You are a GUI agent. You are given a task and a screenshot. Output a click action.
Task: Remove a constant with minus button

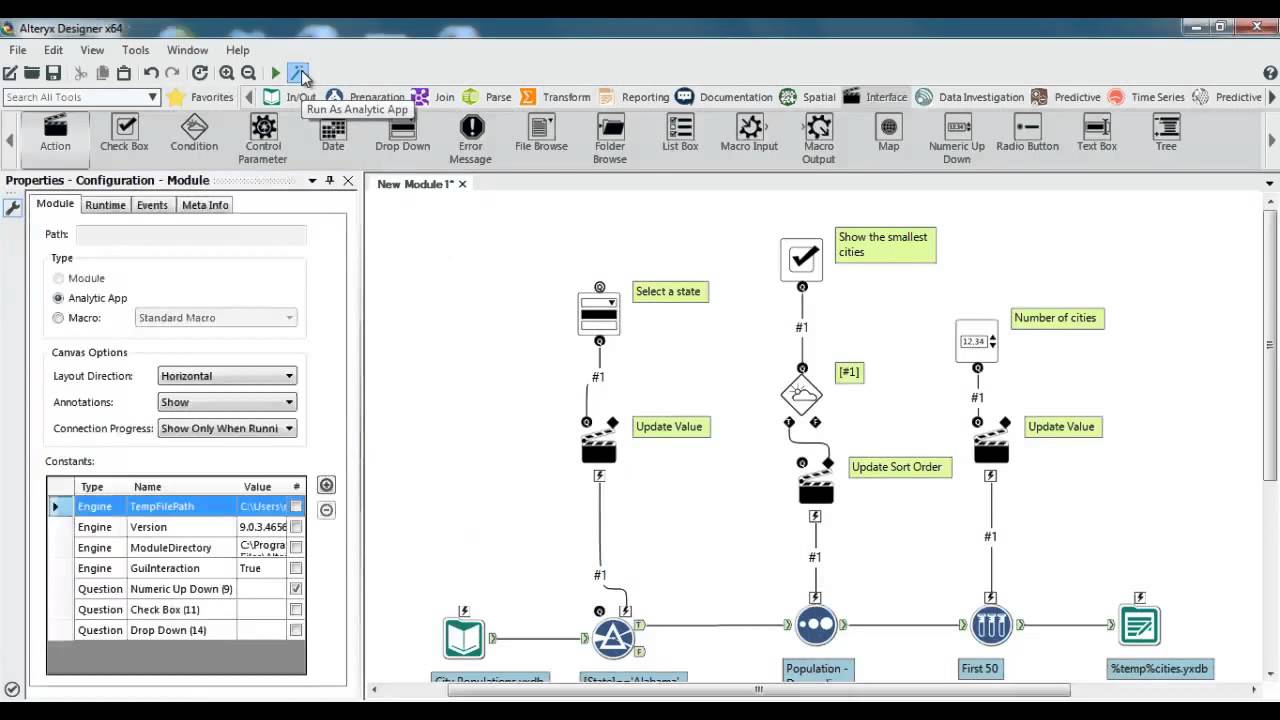(326, 510)
